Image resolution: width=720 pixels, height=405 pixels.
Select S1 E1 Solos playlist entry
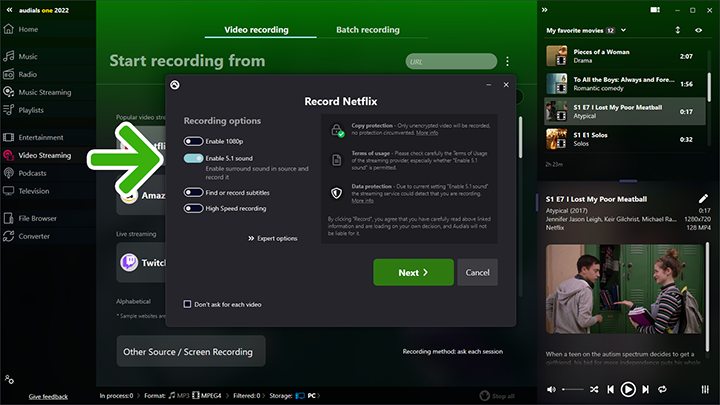[624, 139]
